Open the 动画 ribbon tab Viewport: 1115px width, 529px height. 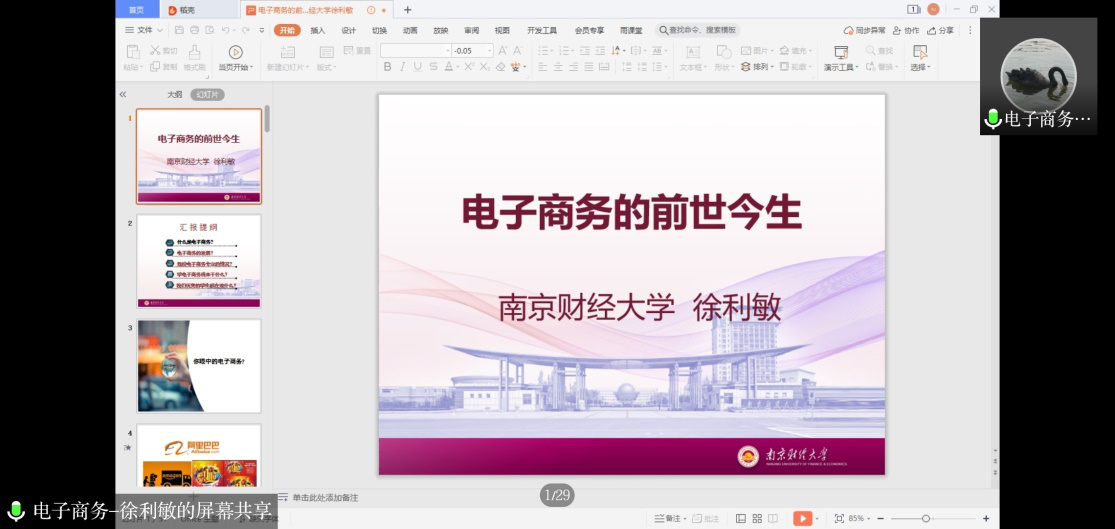tap(410, 30)
